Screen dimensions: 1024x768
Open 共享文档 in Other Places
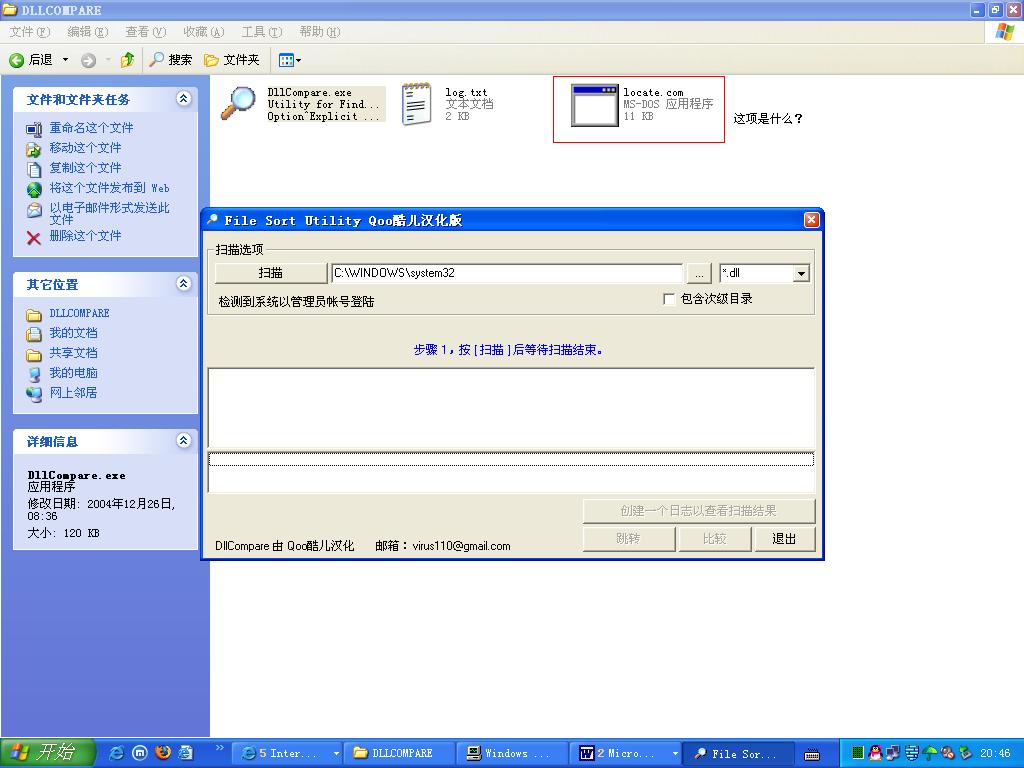[74, 353]
